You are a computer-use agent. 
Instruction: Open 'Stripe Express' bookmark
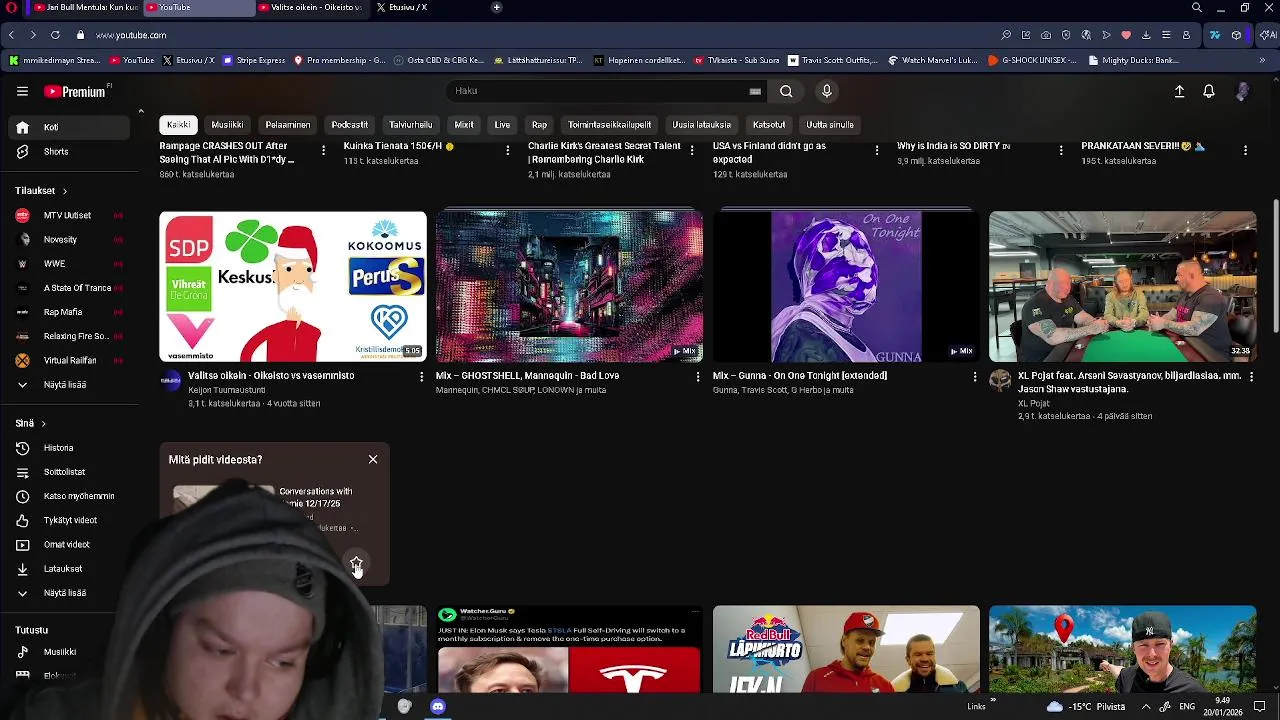pos(254,60)
